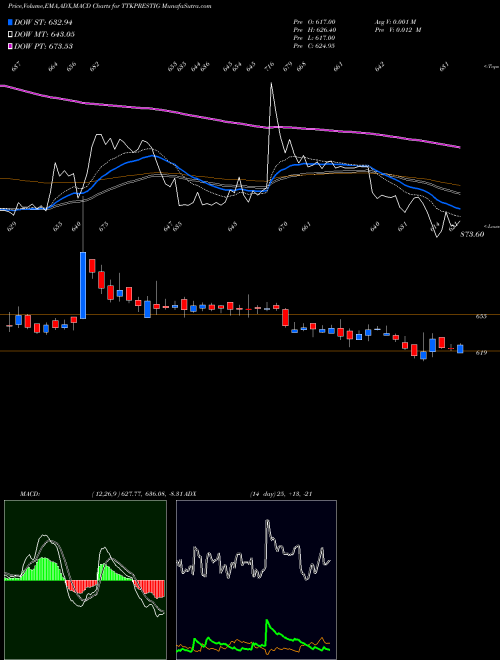Click the 'Pre L: 617.00' low value
Viewport: 500px width, 660px height.
(x=314, y=38)
